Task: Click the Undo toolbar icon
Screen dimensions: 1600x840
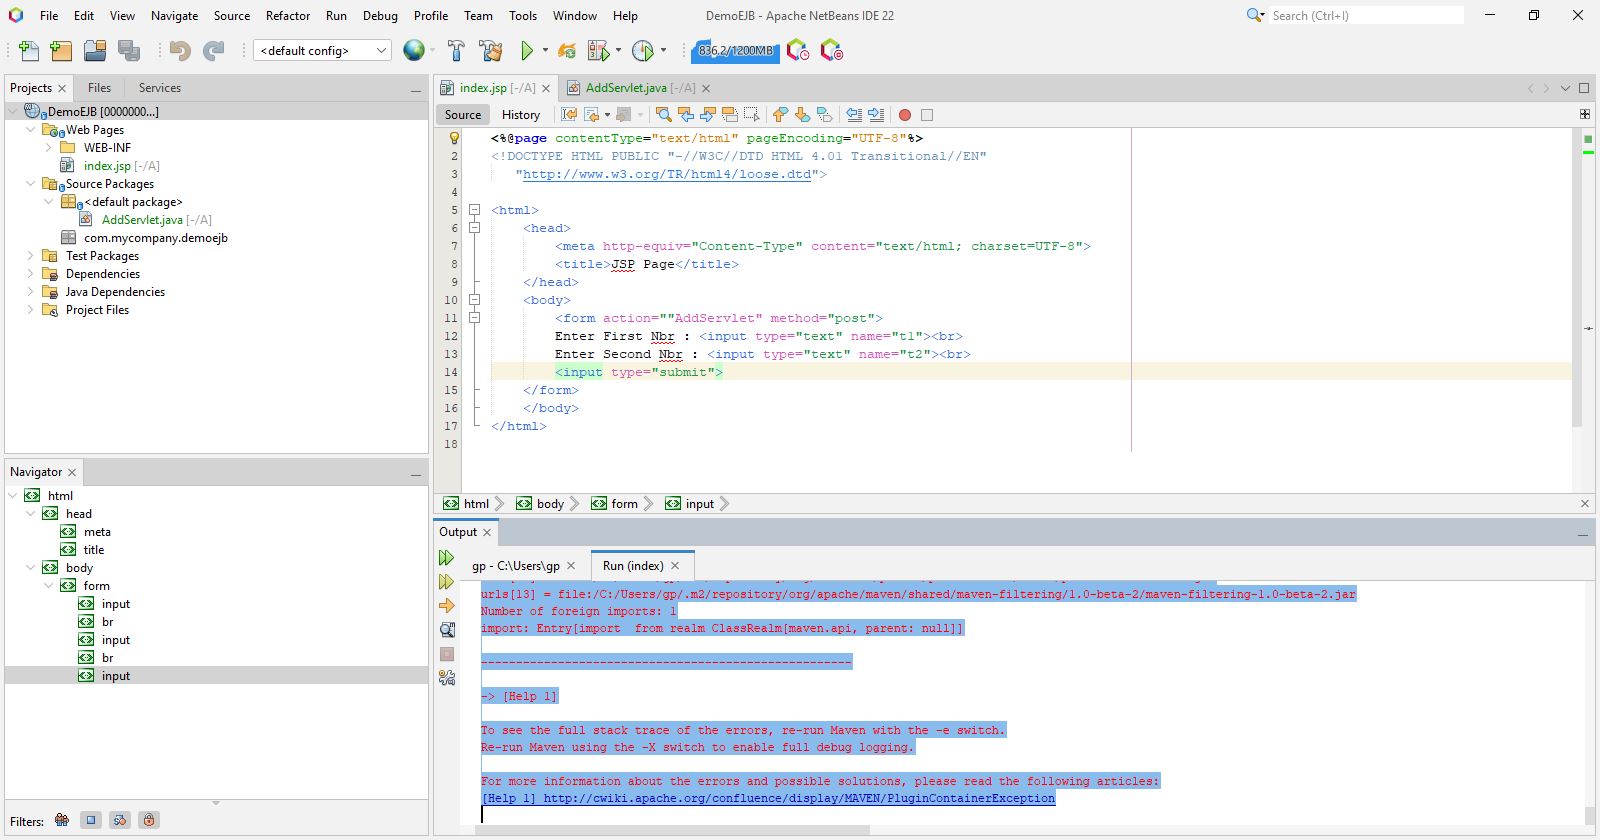Action: point(180,51)
